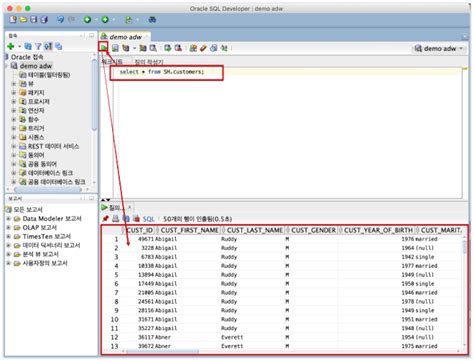Expand the 패키지 tree node
The height and width of the screenshot is (361, 474).
[x=14, y=92]
